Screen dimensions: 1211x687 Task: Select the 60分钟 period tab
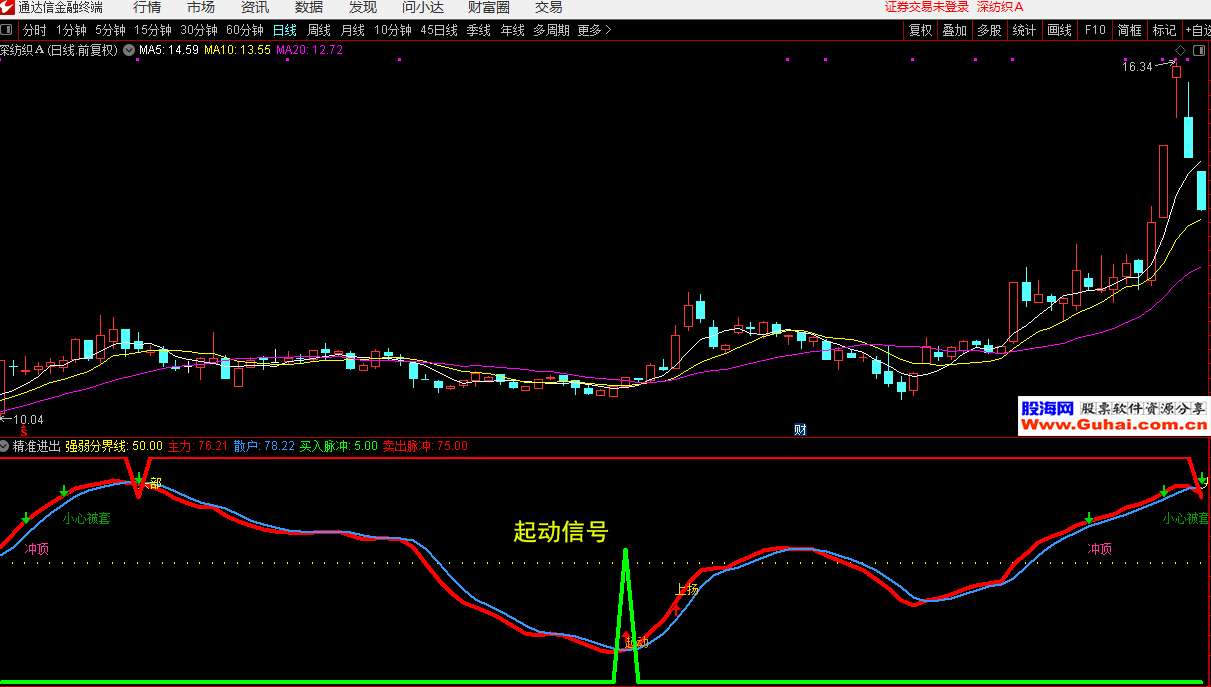click(x=245, y=30)
